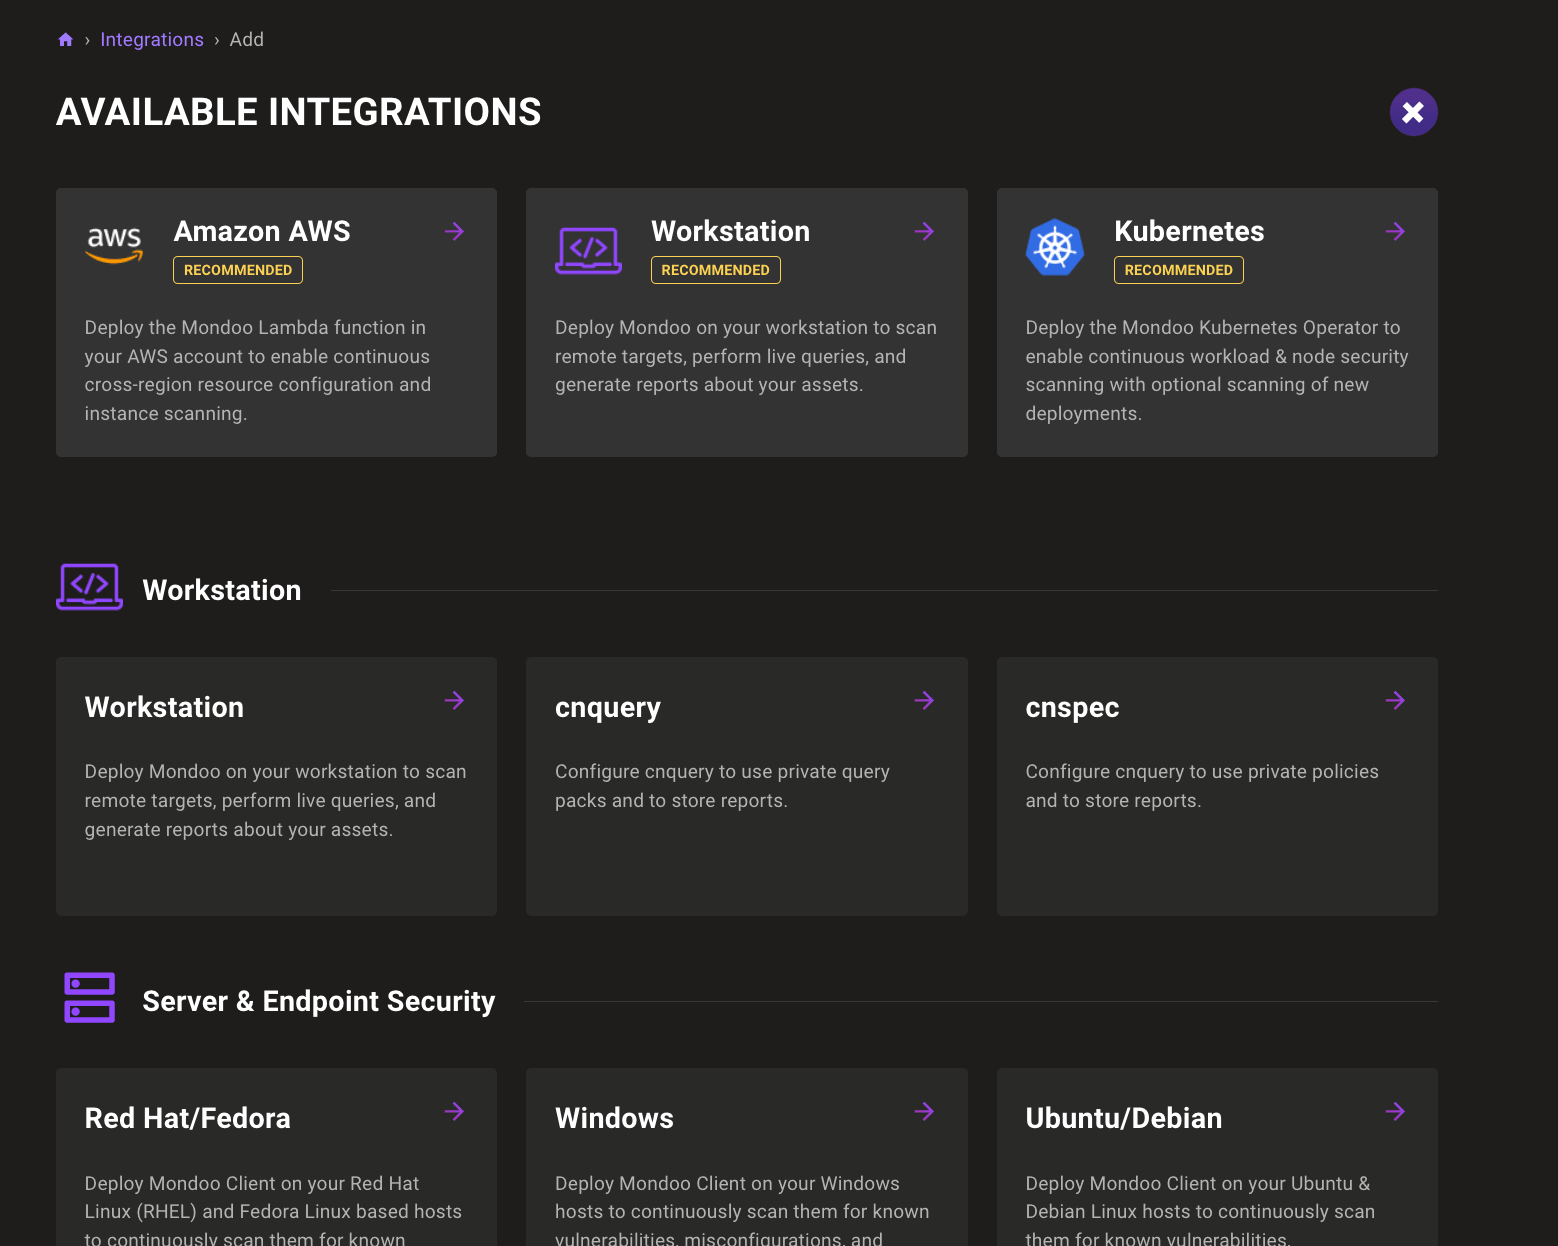Select the Workstation laptop icon
The width and height of the screenshot is (1558, 1246).
pos(589,250)
